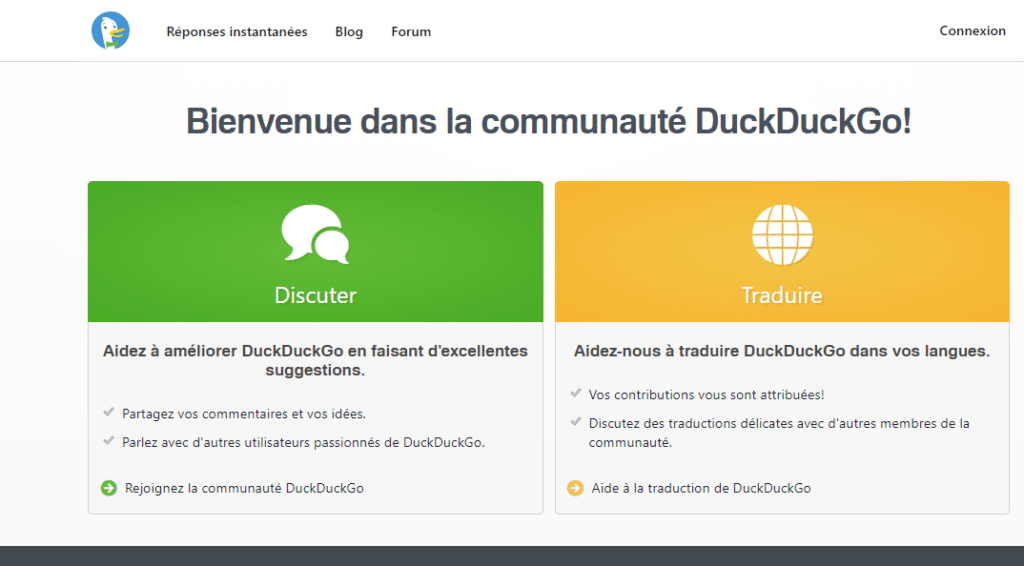Open the Blog navigation link
The image size is (1024, 566).
(x=349, y=31)
